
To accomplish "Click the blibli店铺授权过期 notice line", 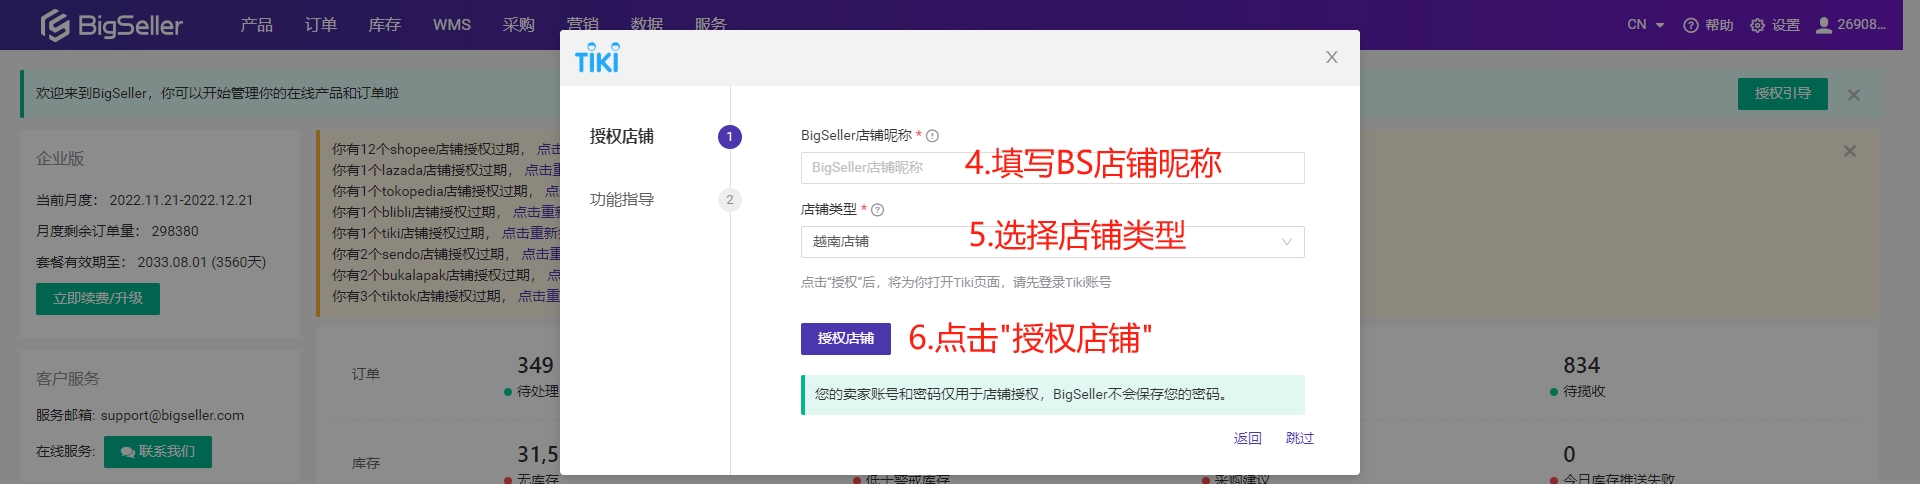I will pos(446,212).
